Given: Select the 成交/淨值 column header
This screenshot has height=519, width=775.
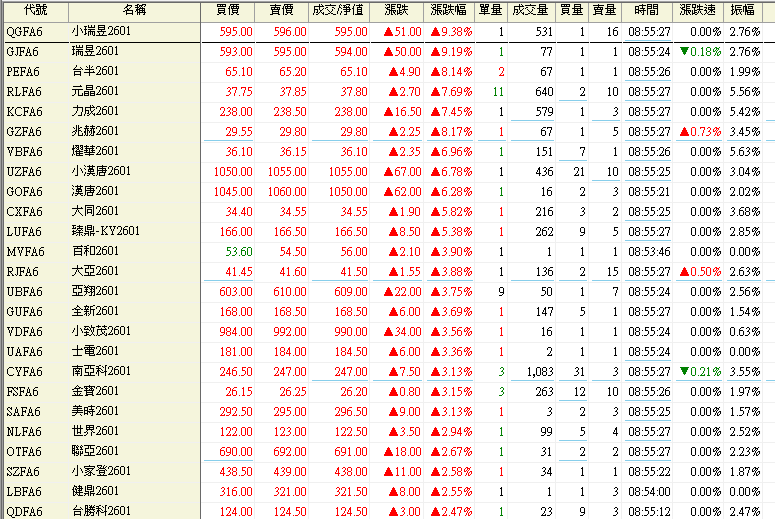Looking at the screenshot, I should (x=339, y=10).
